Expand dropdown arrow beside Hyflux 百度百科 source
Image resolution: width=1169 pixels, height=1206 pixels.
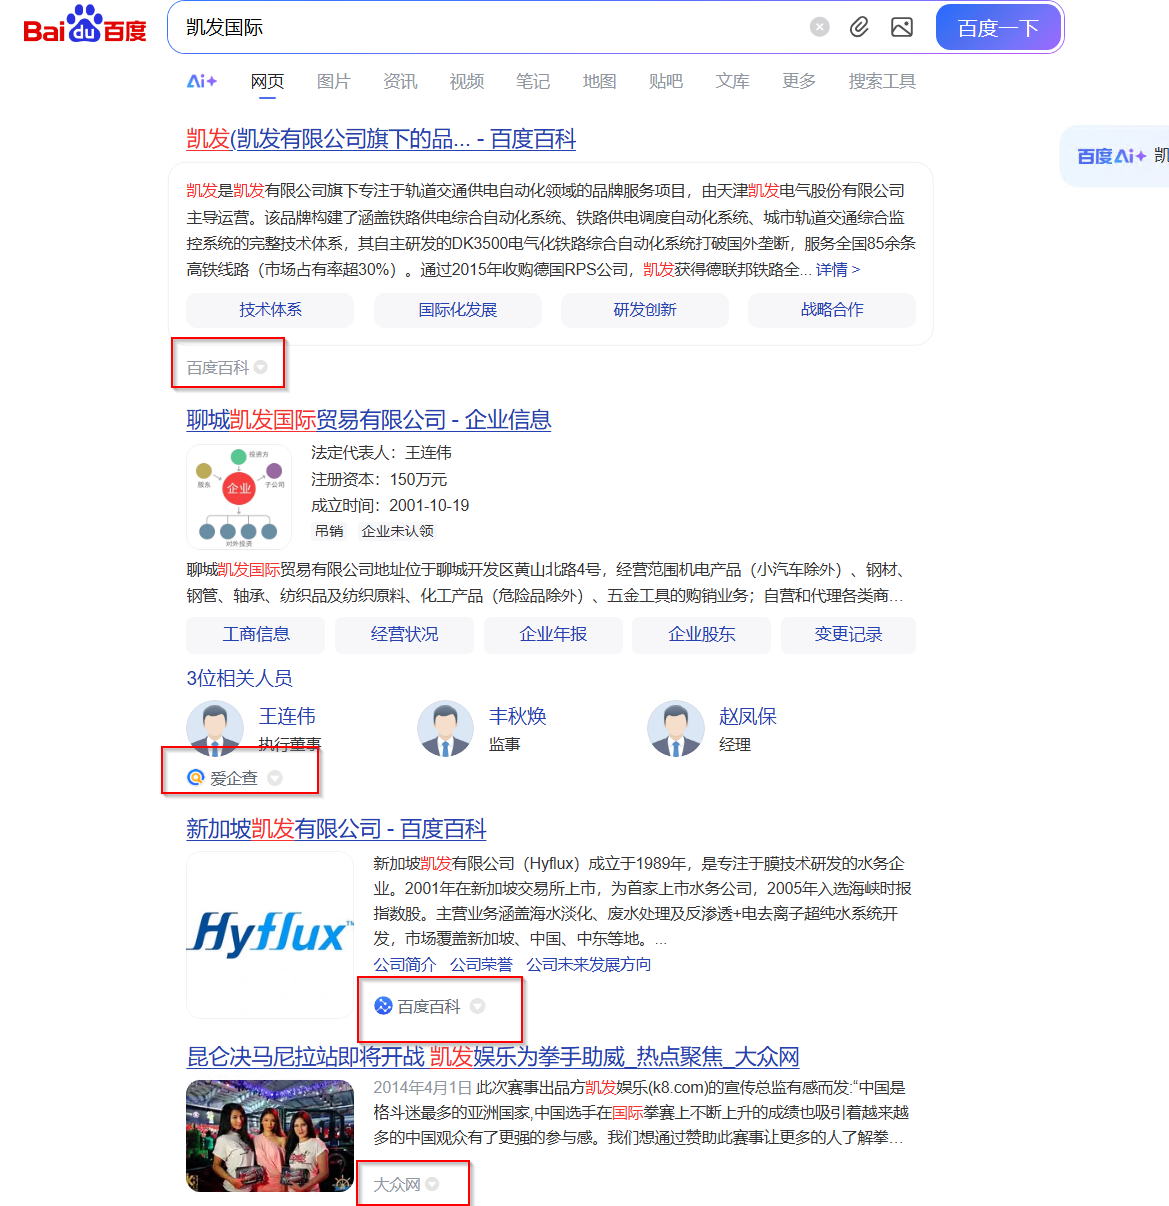tap(478, 1006)
